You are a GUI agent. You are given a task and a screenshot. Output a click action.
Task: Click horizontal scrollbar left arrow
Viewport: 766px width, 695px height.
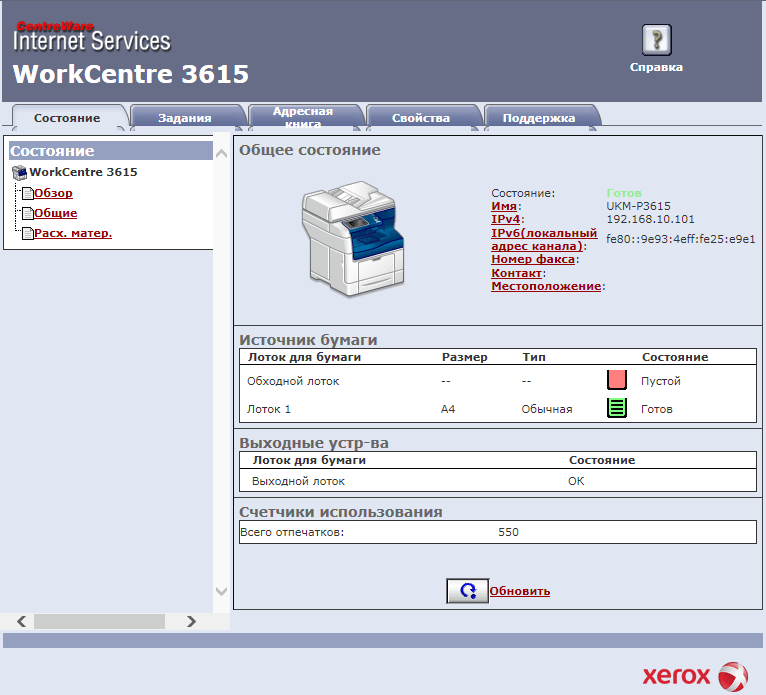click(21, 621)
